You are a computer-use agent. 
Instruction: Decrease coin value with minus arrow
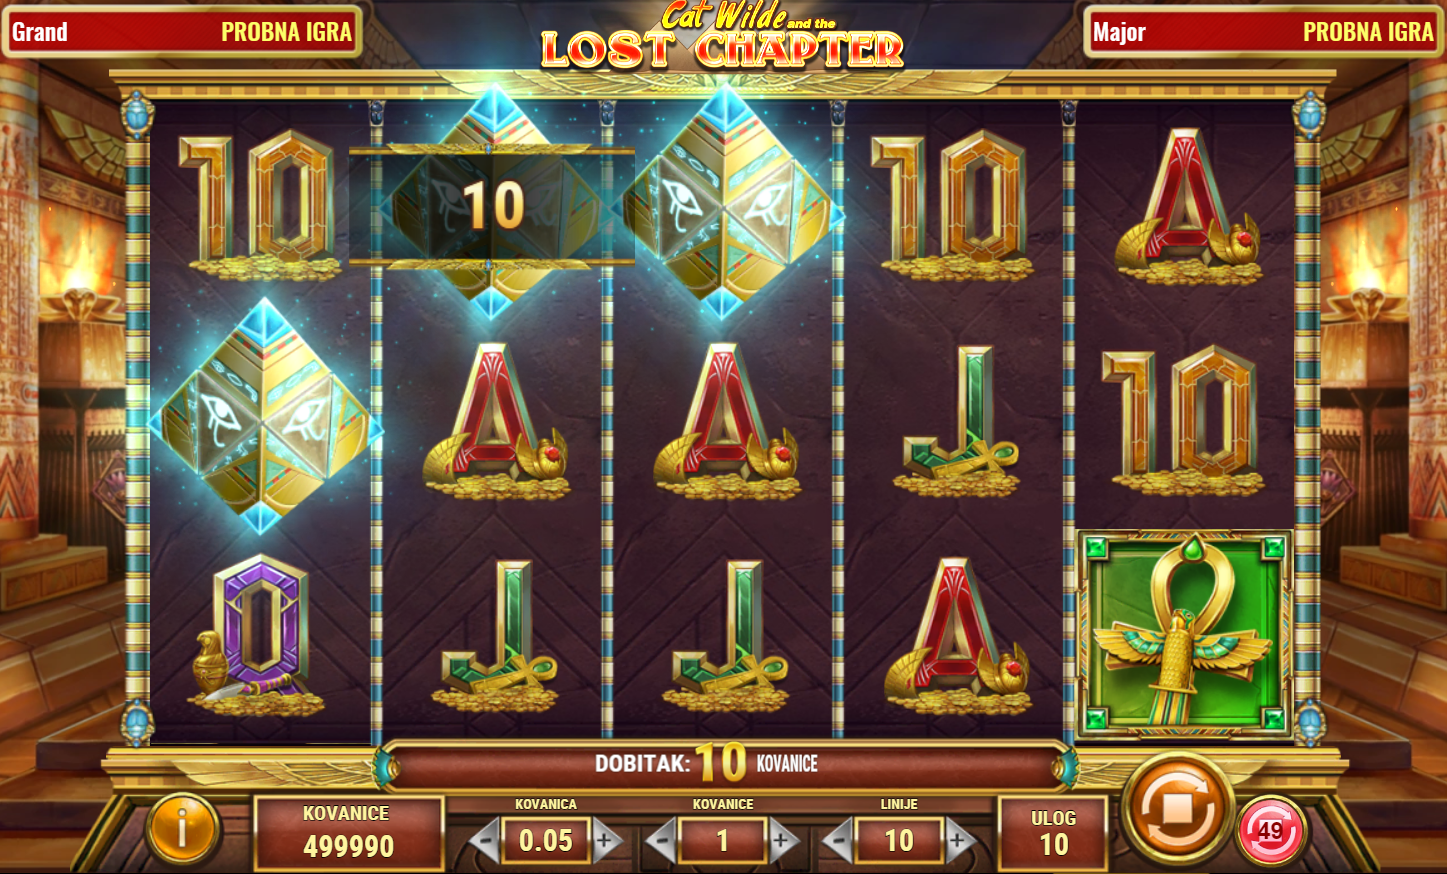485,840
